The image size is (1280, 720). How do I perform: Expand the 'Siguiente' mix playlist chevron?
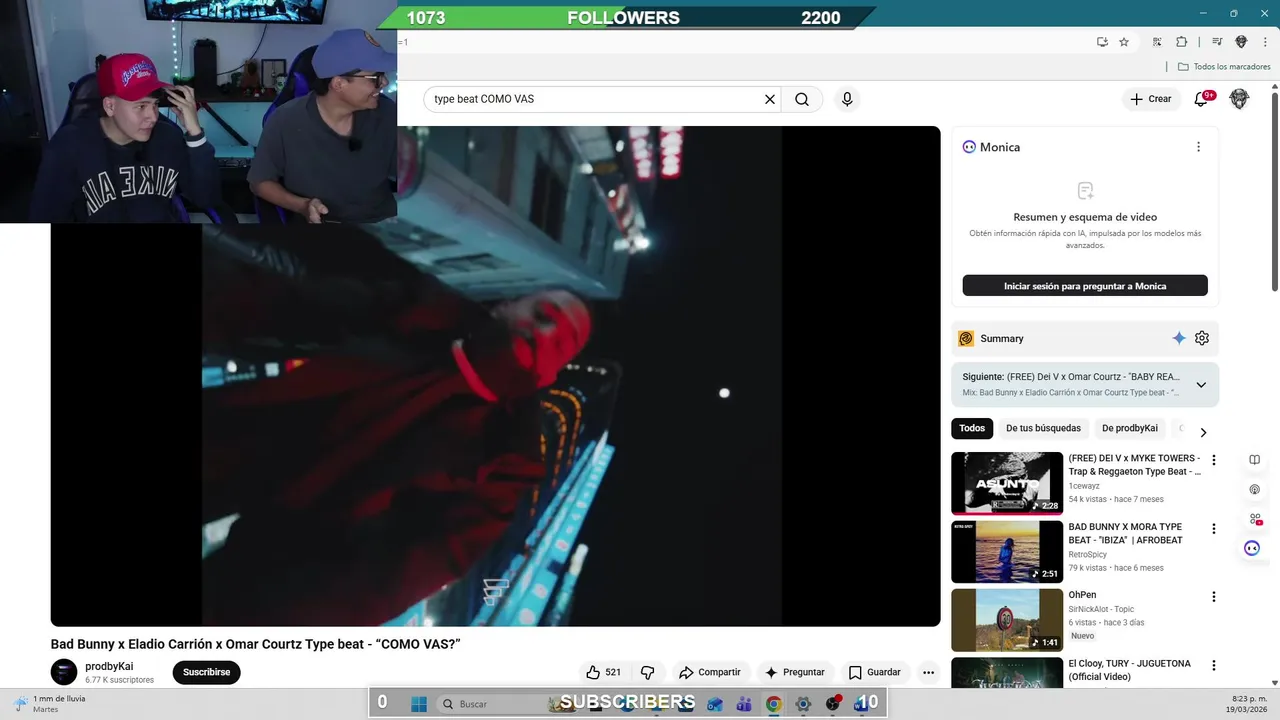pyautogui.click(x=1201, y=385)
